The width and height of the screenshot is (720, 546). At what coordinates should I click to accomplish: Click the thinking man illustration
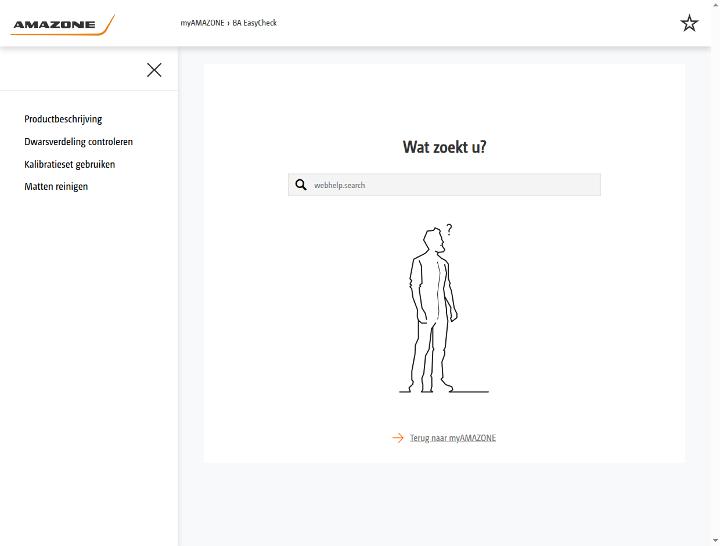click(x=444, y=308)
